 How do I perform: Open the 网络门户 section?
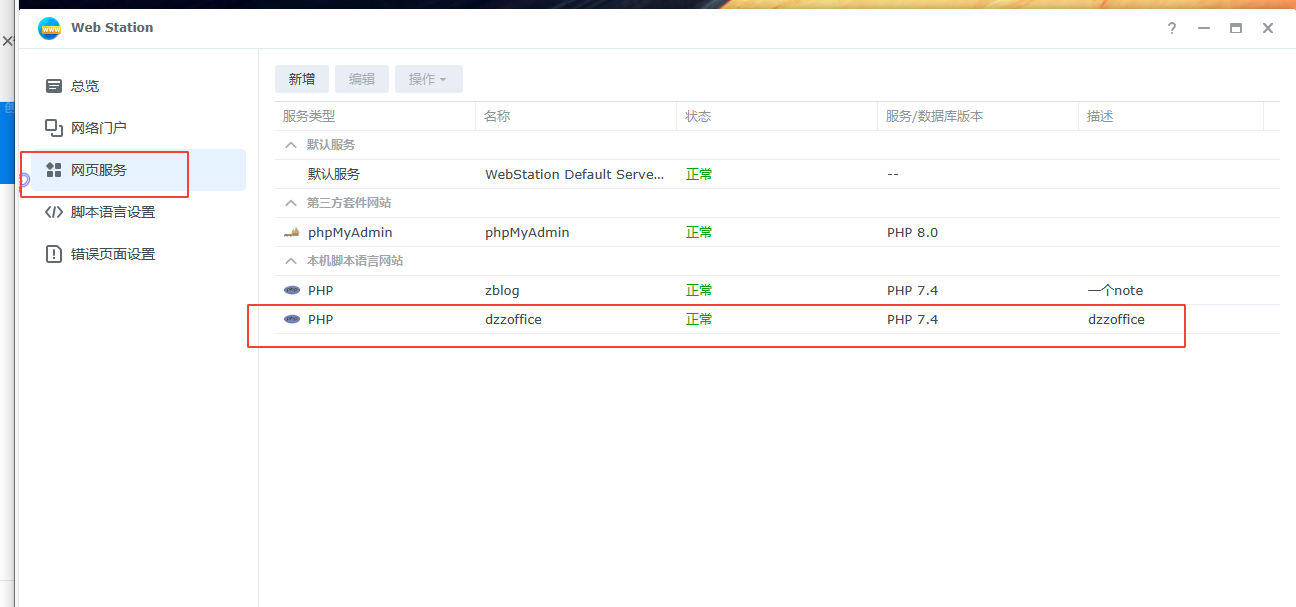pyautogui.click(x=139, y=128)
